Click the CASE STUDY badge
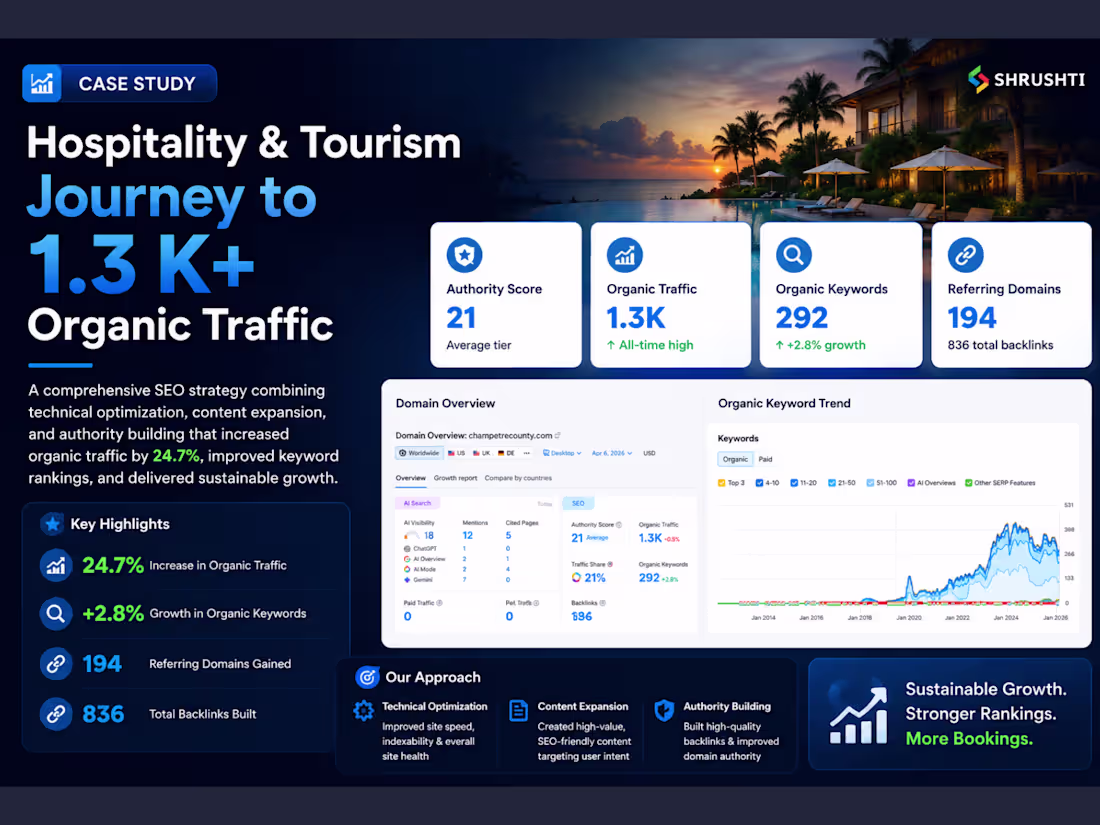 (x=119, y=83)
